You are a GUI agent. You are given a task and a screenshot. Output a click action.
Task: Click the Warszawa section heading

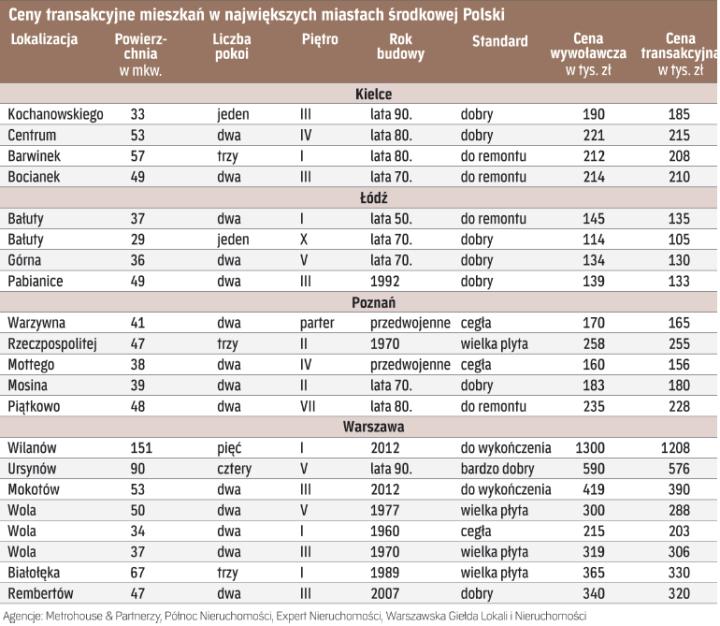point(374,427)
